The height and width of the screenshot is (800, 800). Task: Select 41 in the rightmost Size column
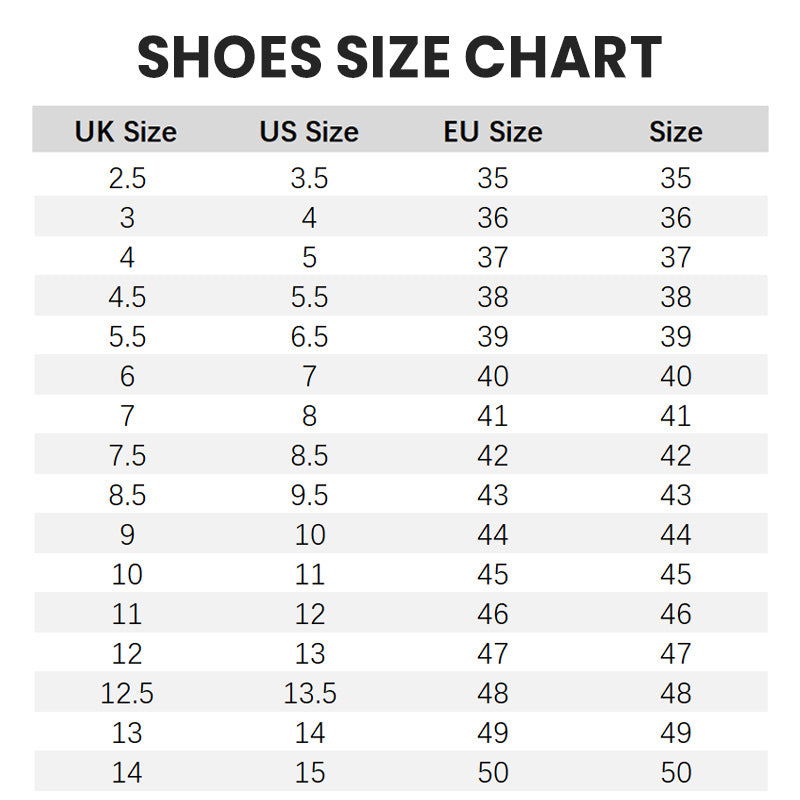[x=676, y=416]
